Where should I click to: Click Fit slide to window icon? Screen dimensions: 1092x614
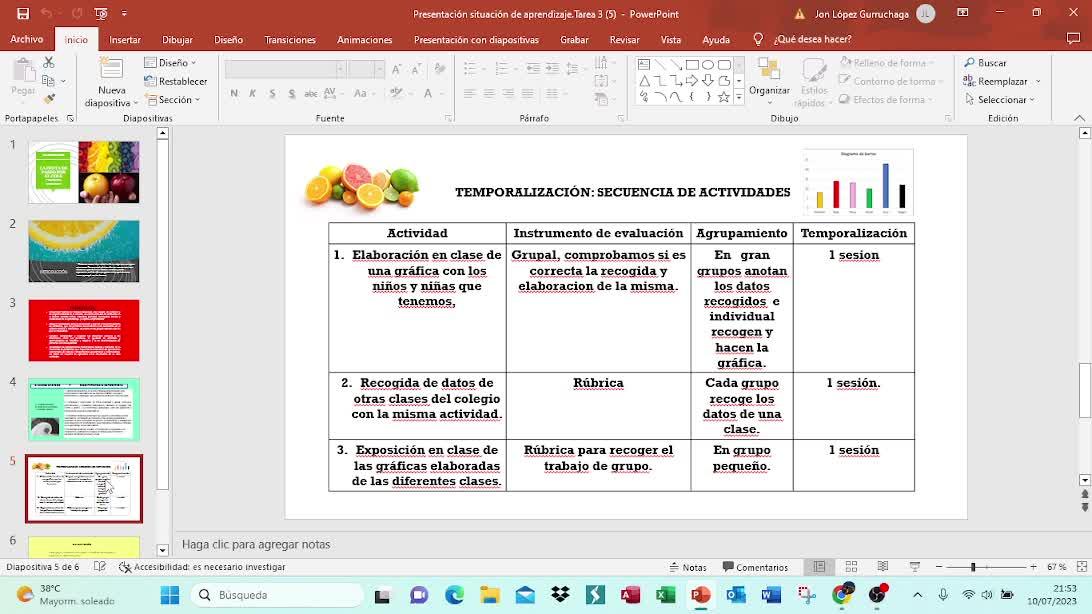point(1082,567)
